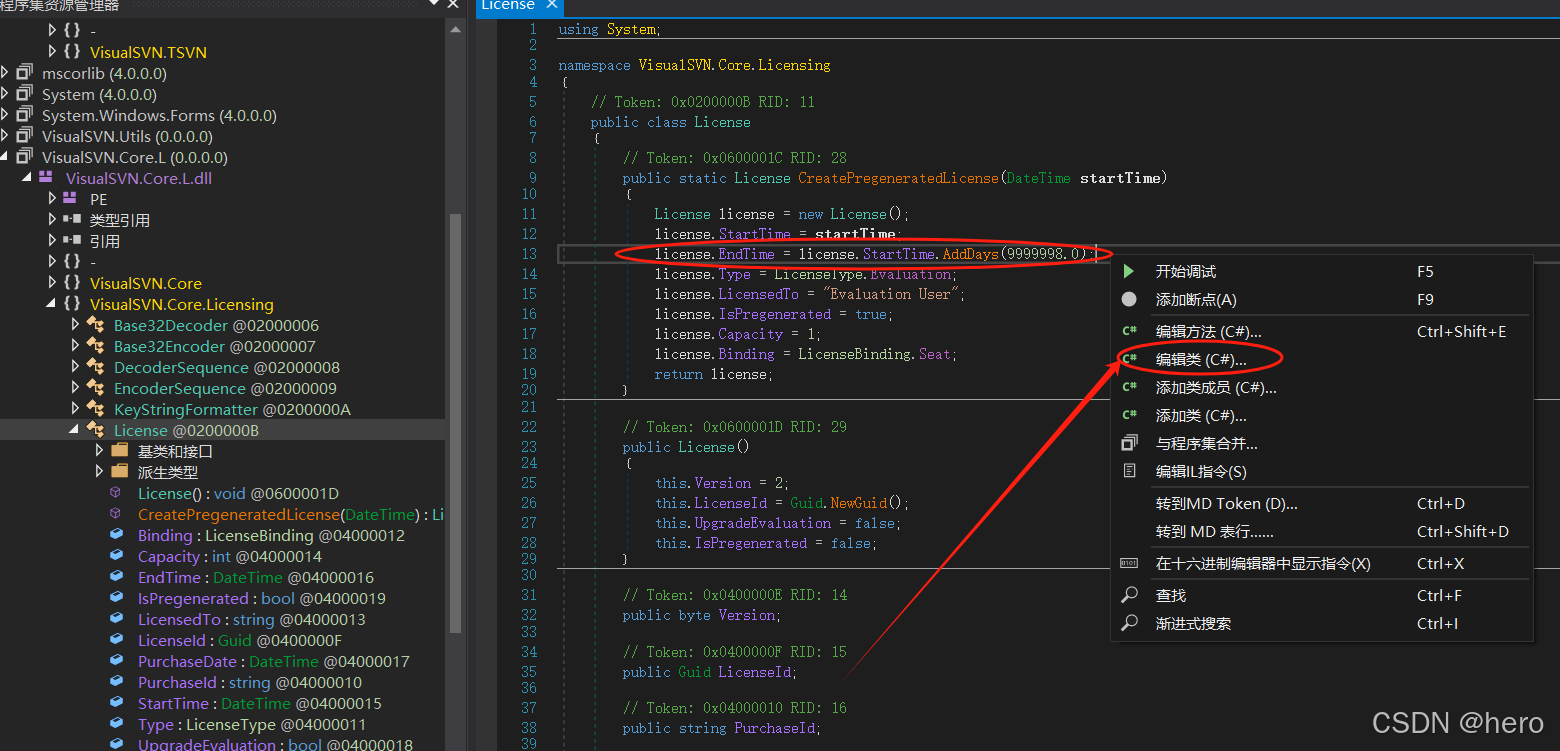Expand the 派生类型 folder node

[100, 472]
